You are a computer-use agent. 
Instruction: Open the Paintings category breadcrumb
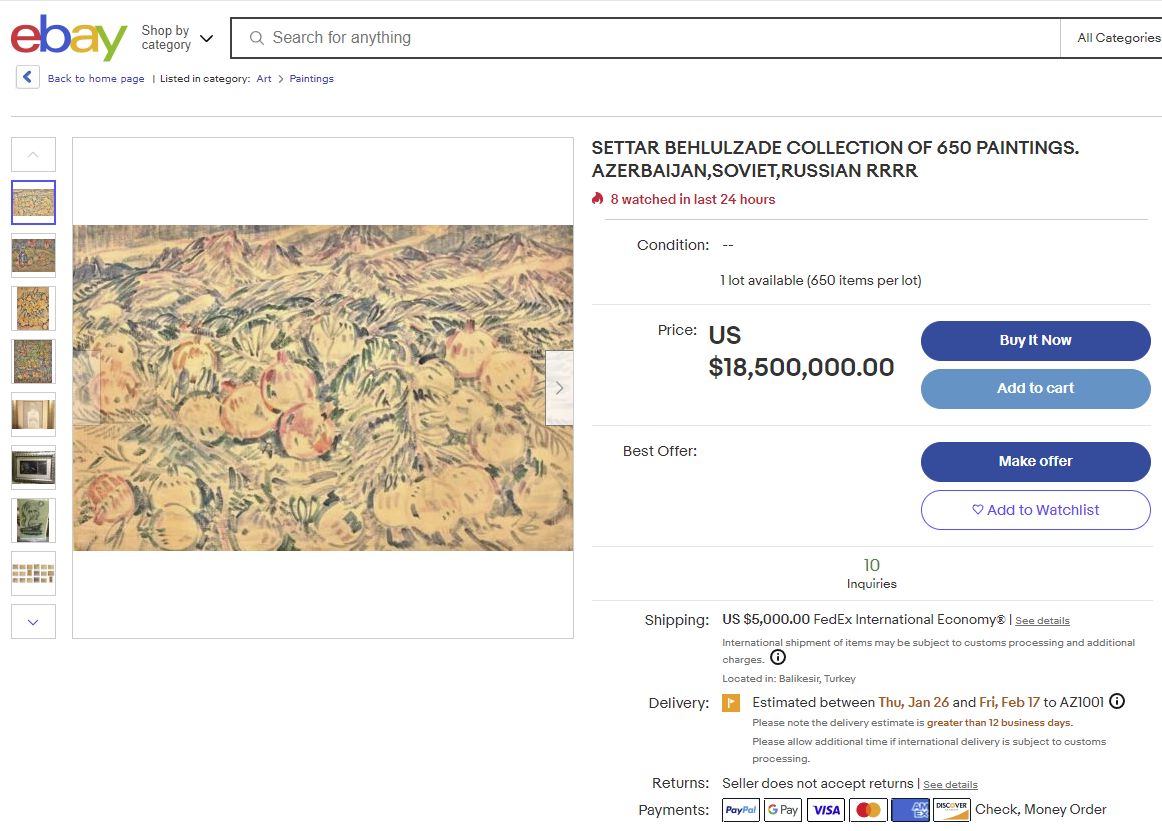[312, 79]
